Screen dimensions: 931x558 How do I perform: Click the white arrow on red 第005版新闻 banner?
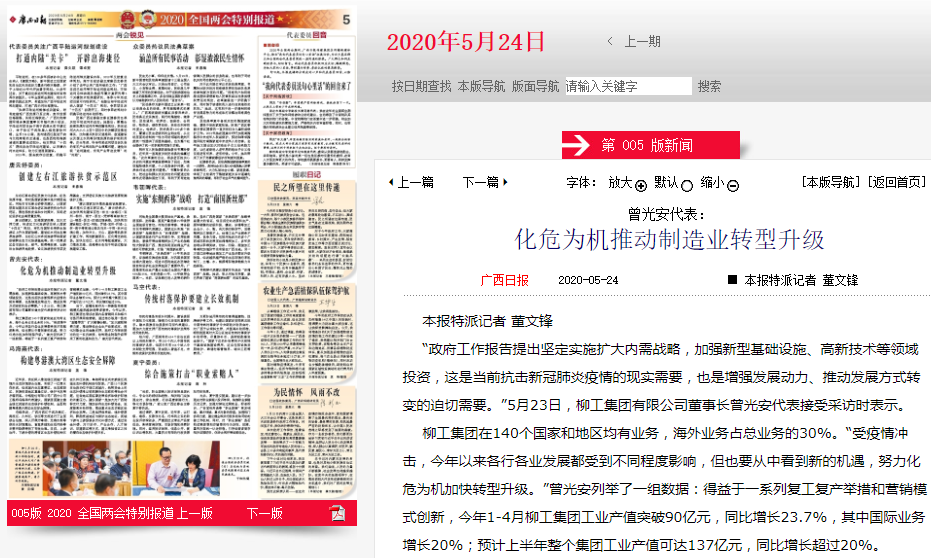578,146
